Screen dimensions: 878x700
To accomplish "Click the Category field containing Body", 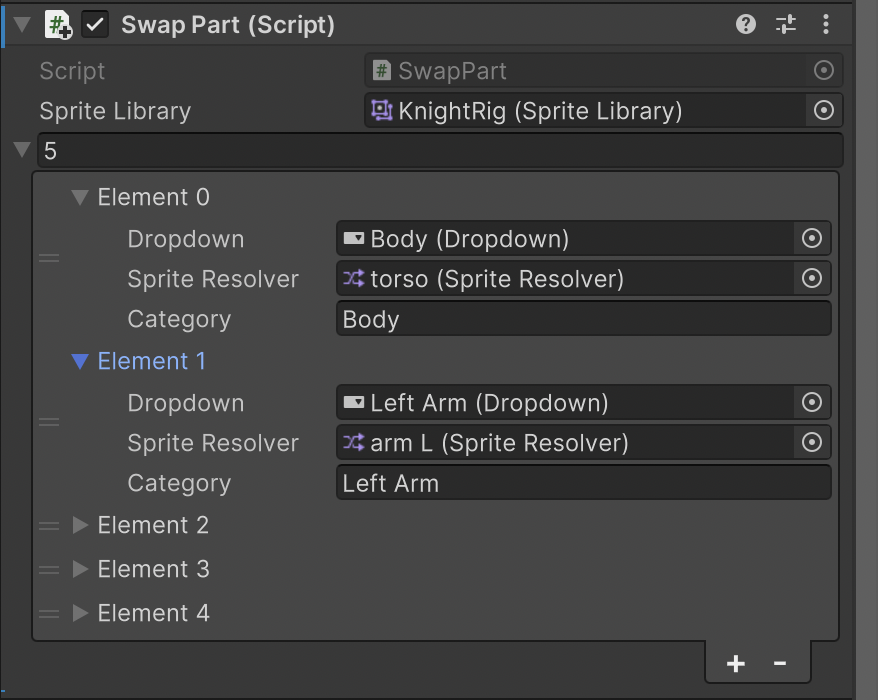I will click(583, 320).
